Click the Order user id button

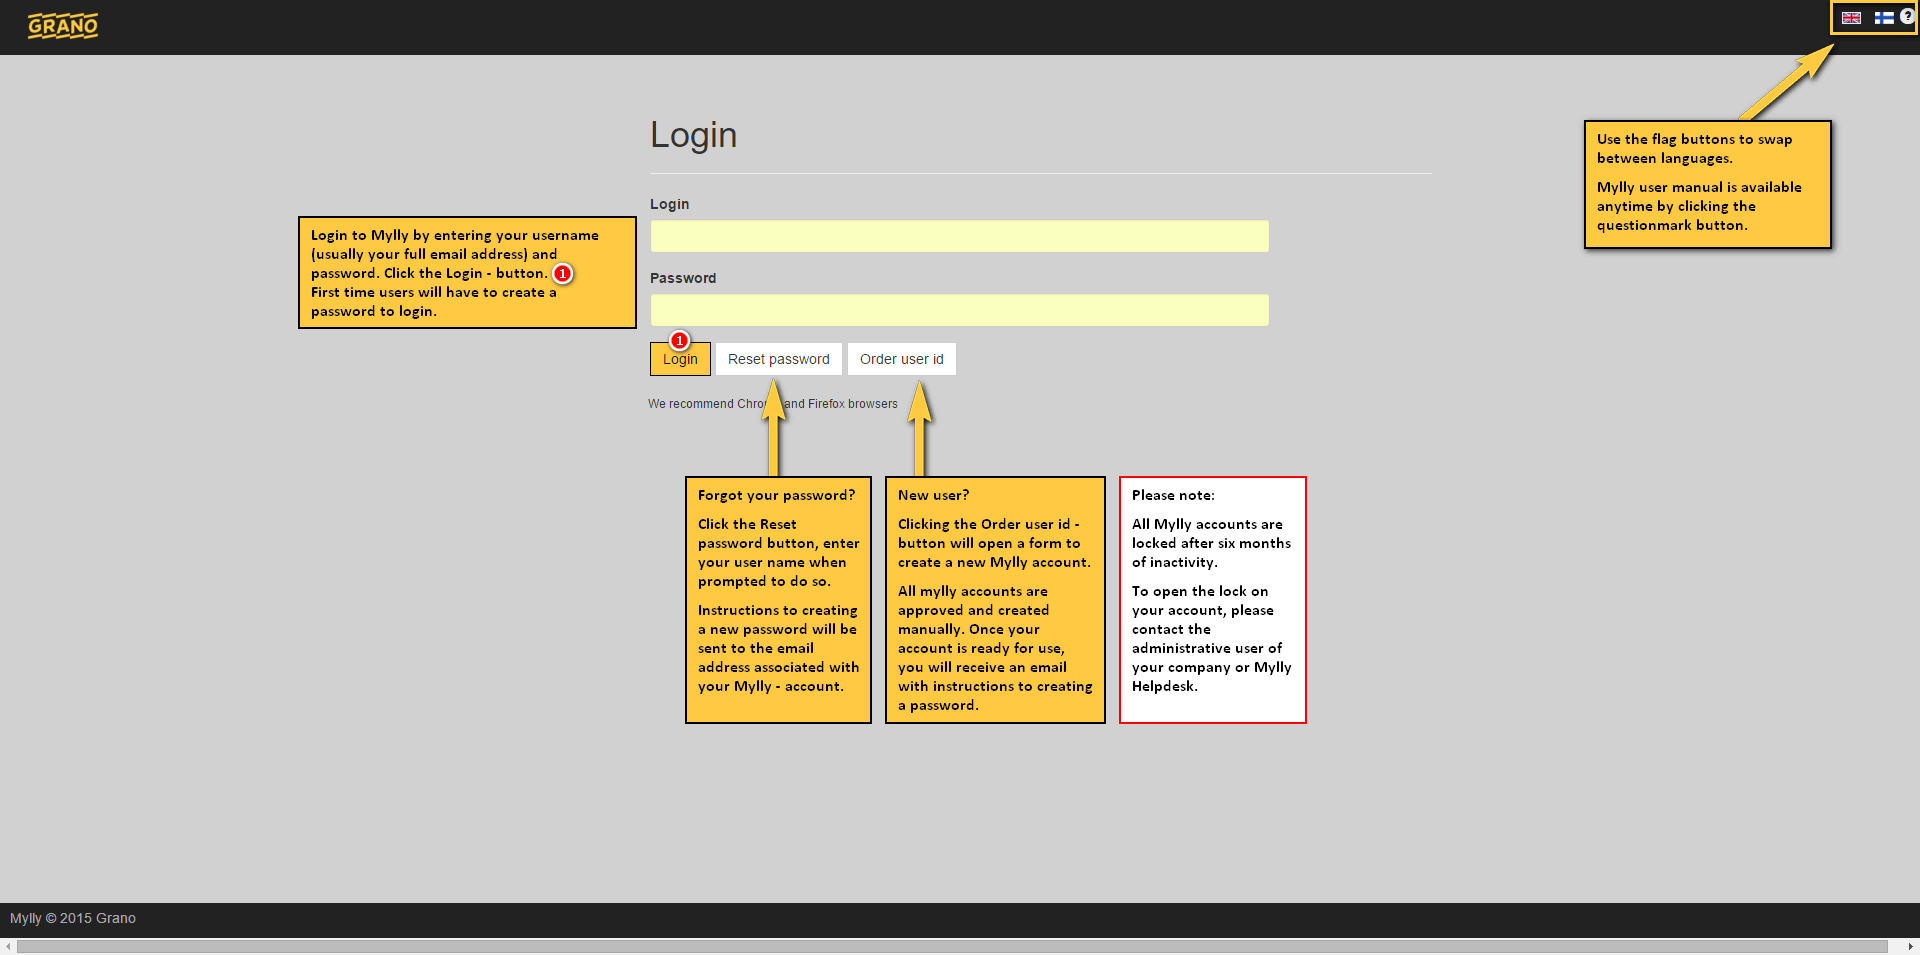(901, 359)
